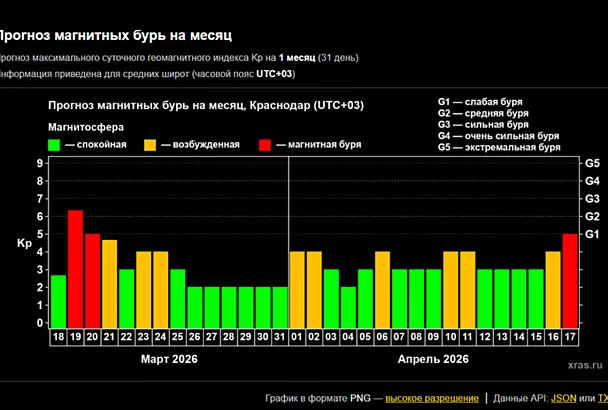Click the short green bar for April 04

pyautogui.click(x=348, y=306)
